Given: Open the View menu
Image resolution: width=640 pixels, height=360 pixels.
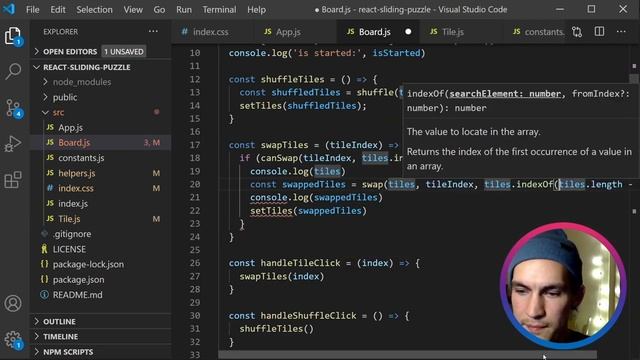Looking at the screenshot, I should tap(133, 9).
